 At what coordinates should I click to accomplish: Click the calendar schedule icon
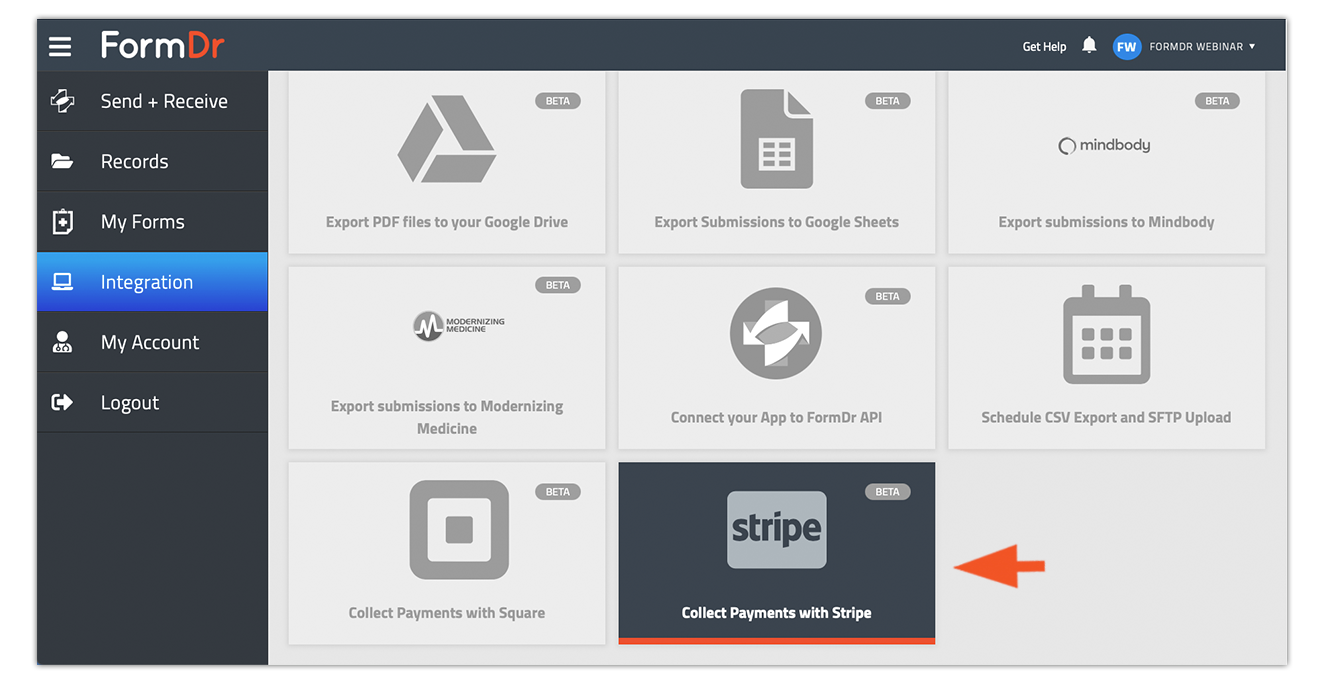[x=1106, y=334]
